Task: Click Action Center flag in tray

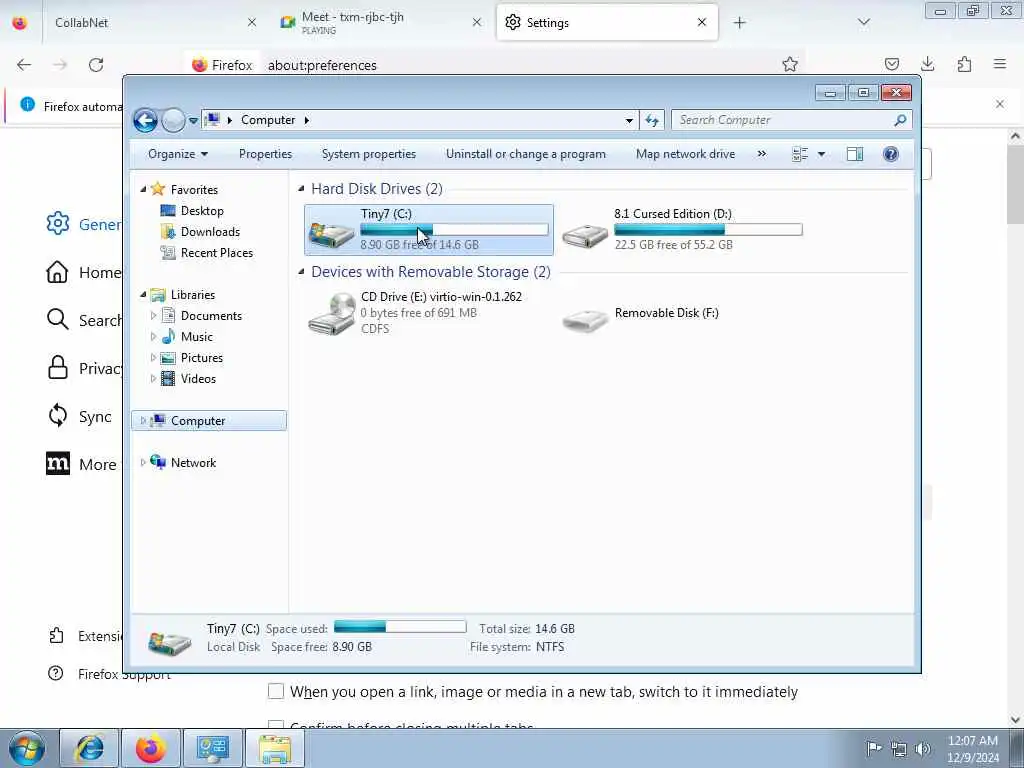Action: pyautogui.click(x=873, y=749)
